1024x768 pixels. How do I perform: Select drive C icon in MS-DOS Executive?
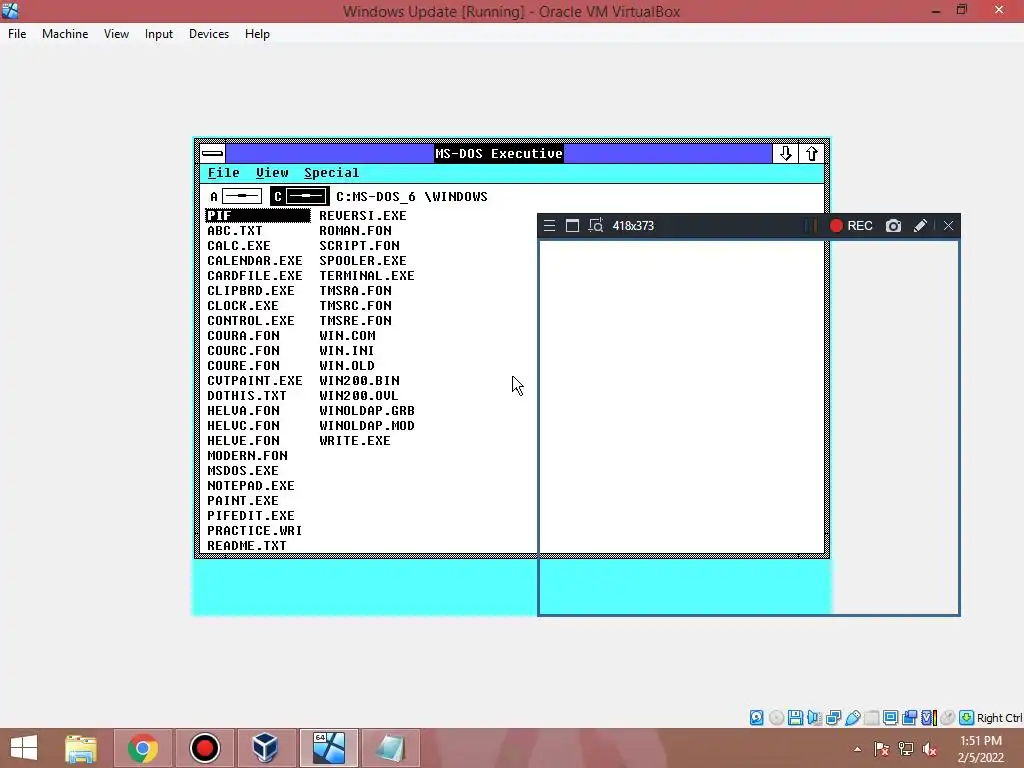300,196
